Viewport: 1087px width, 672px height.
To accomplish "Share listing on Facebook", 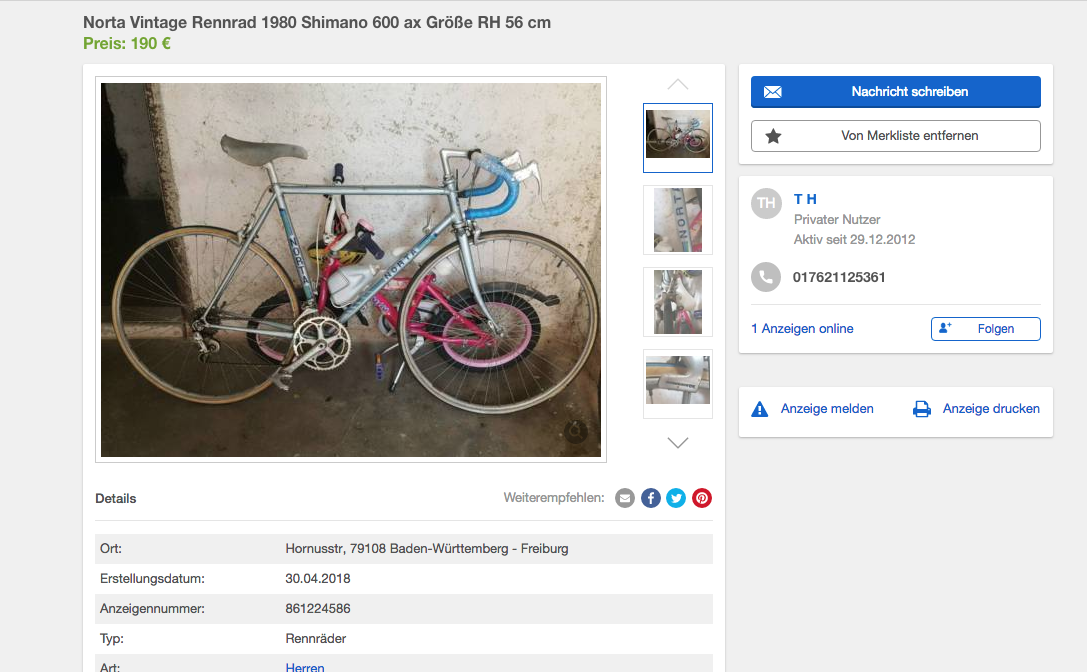I will (651, 498).
